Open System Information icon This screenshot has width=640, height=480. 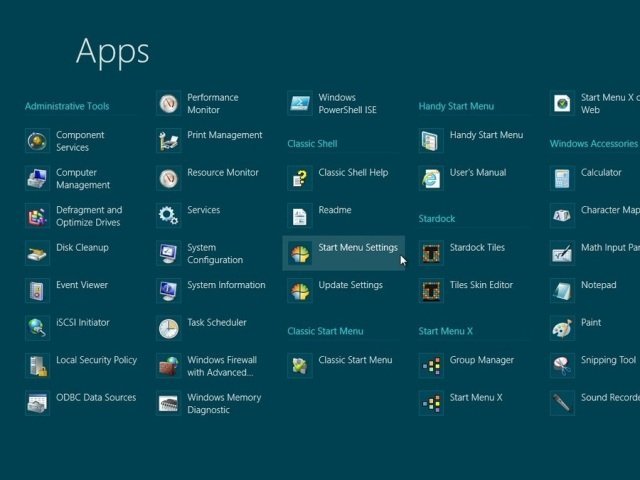[169, 291]
